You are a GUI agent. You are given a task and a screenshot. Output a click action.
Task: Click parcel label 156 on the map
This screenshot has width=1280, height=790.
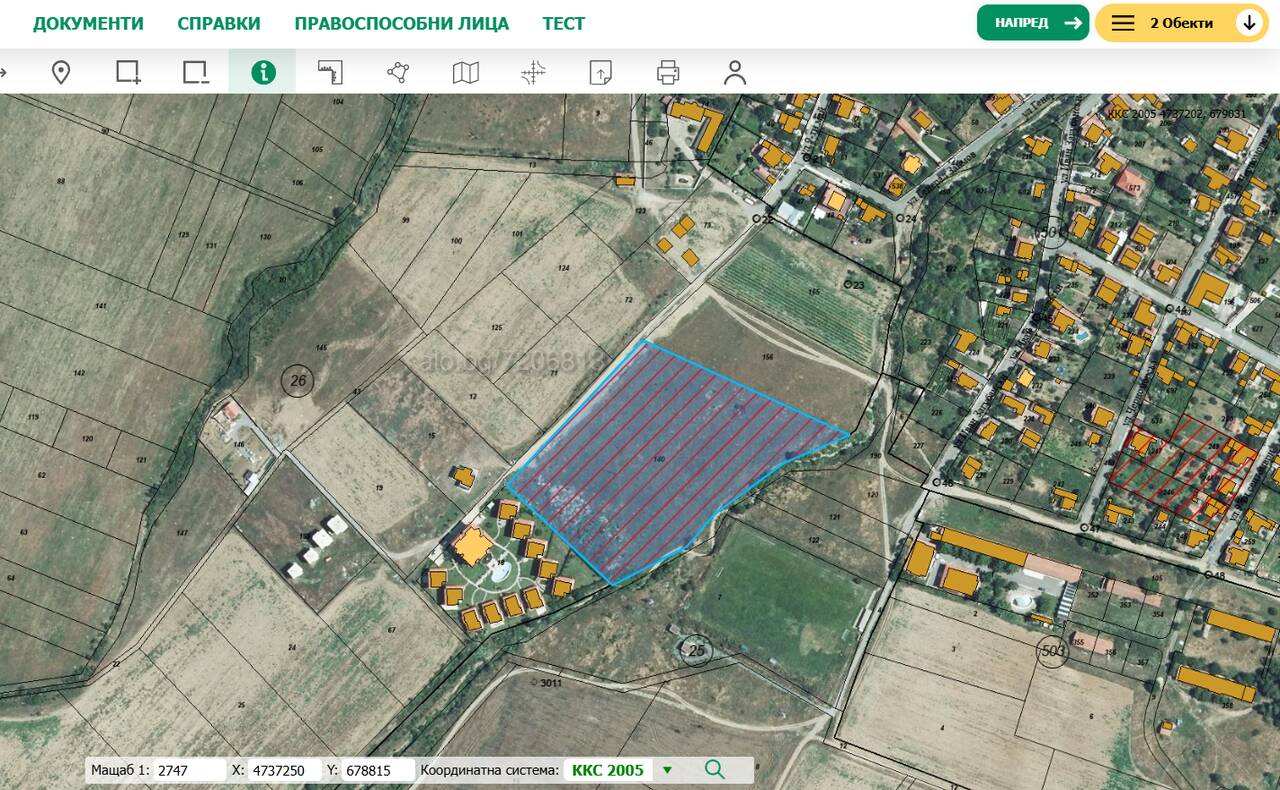coord(767,357)
